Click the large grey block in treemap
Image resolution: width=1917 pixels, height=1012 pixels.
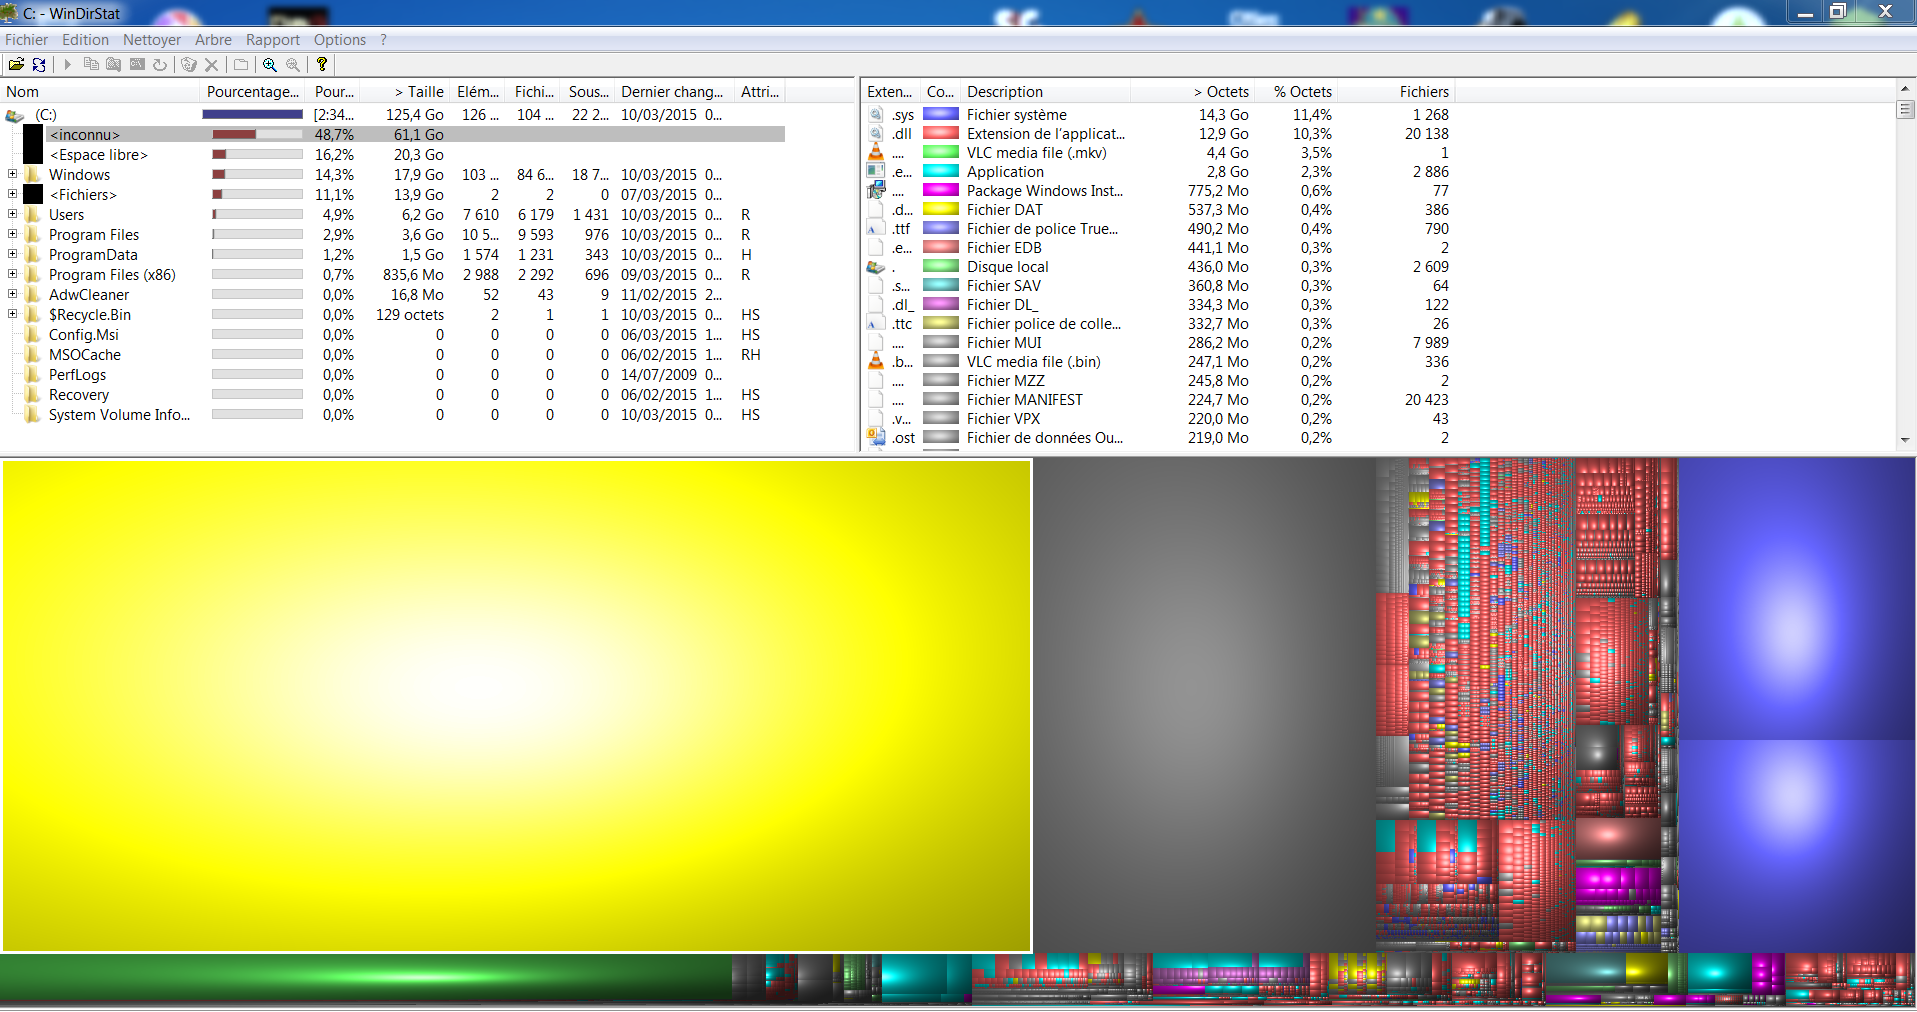1204,706
